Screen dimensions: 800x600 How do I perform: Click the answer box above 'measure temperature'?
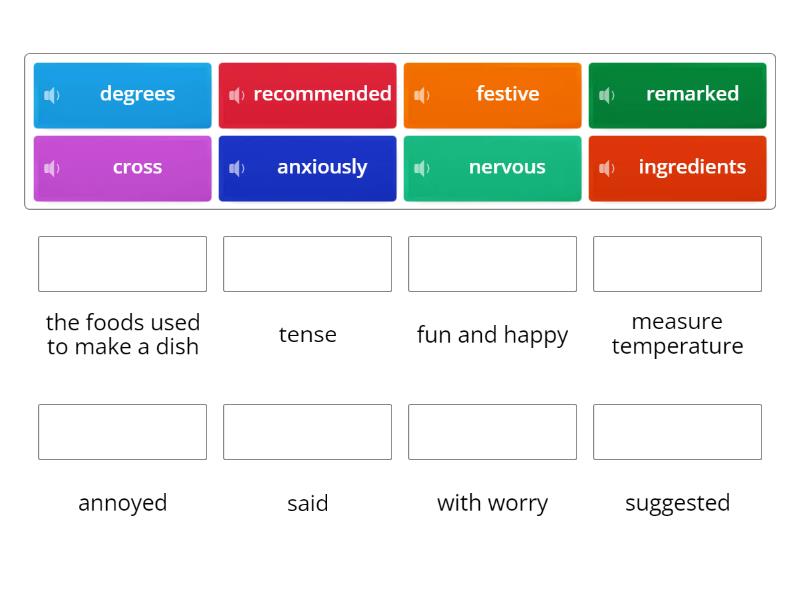coord(677,264)
